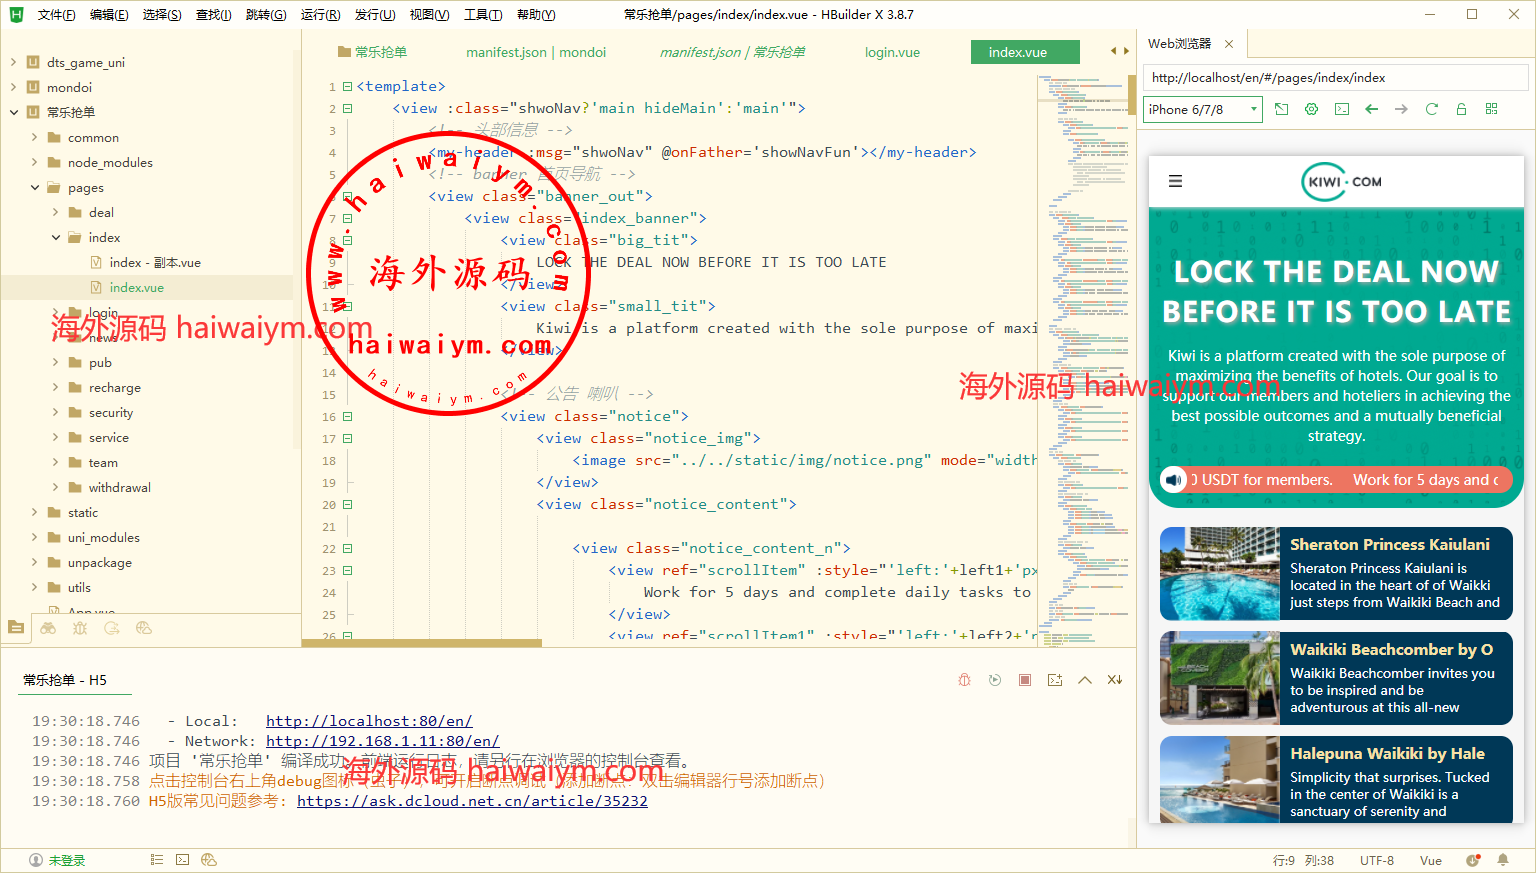
Task: Click the notification bell in status bar
Action: [1502, 860]
